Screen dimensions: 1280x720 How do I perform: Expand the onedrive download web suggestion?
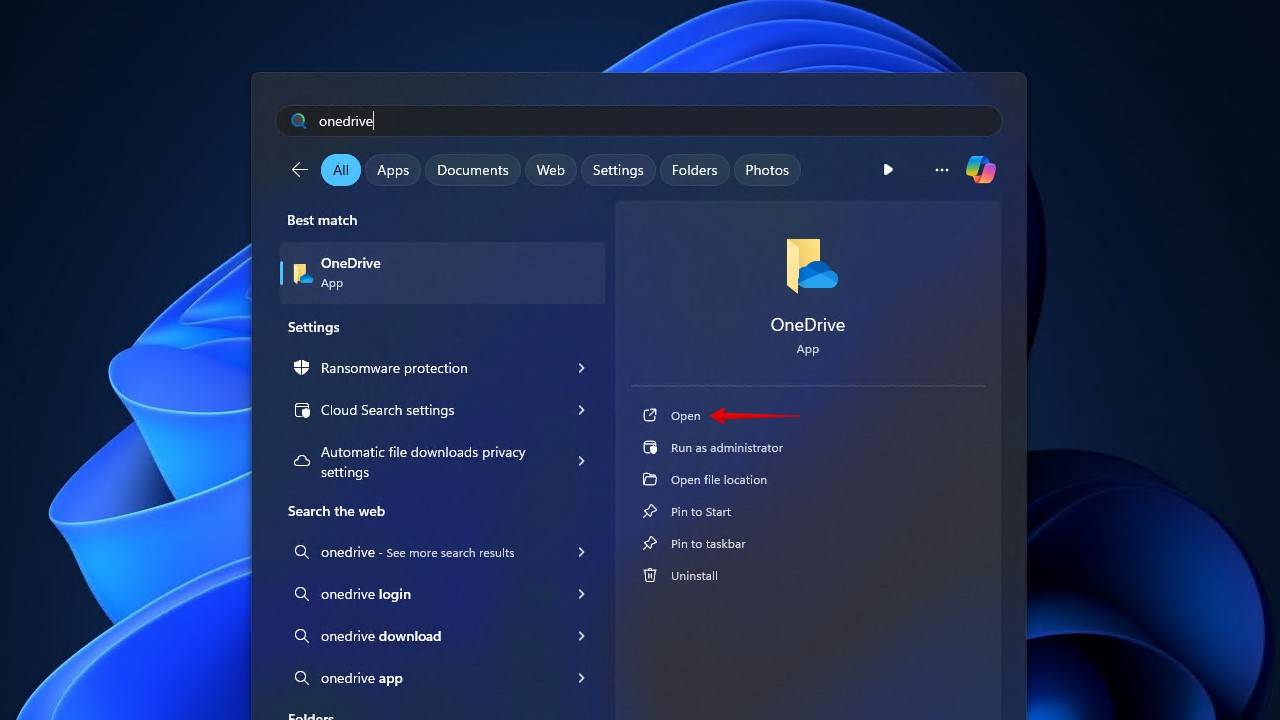pyautogui.click(x=380, y=636)
